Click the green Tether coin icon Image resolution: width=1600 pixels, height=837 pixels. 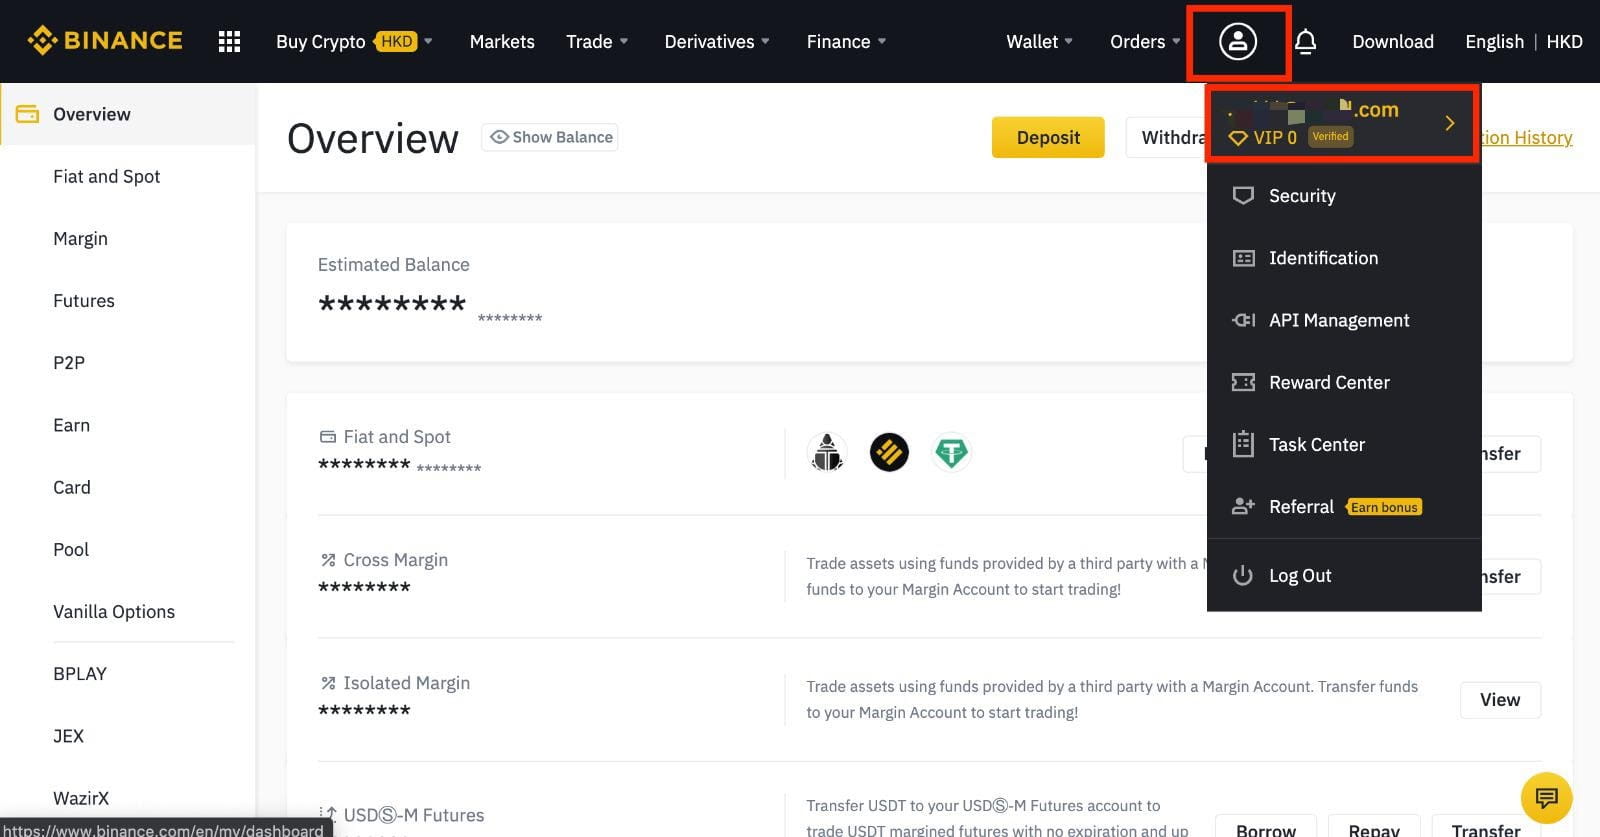pos(951,452)
